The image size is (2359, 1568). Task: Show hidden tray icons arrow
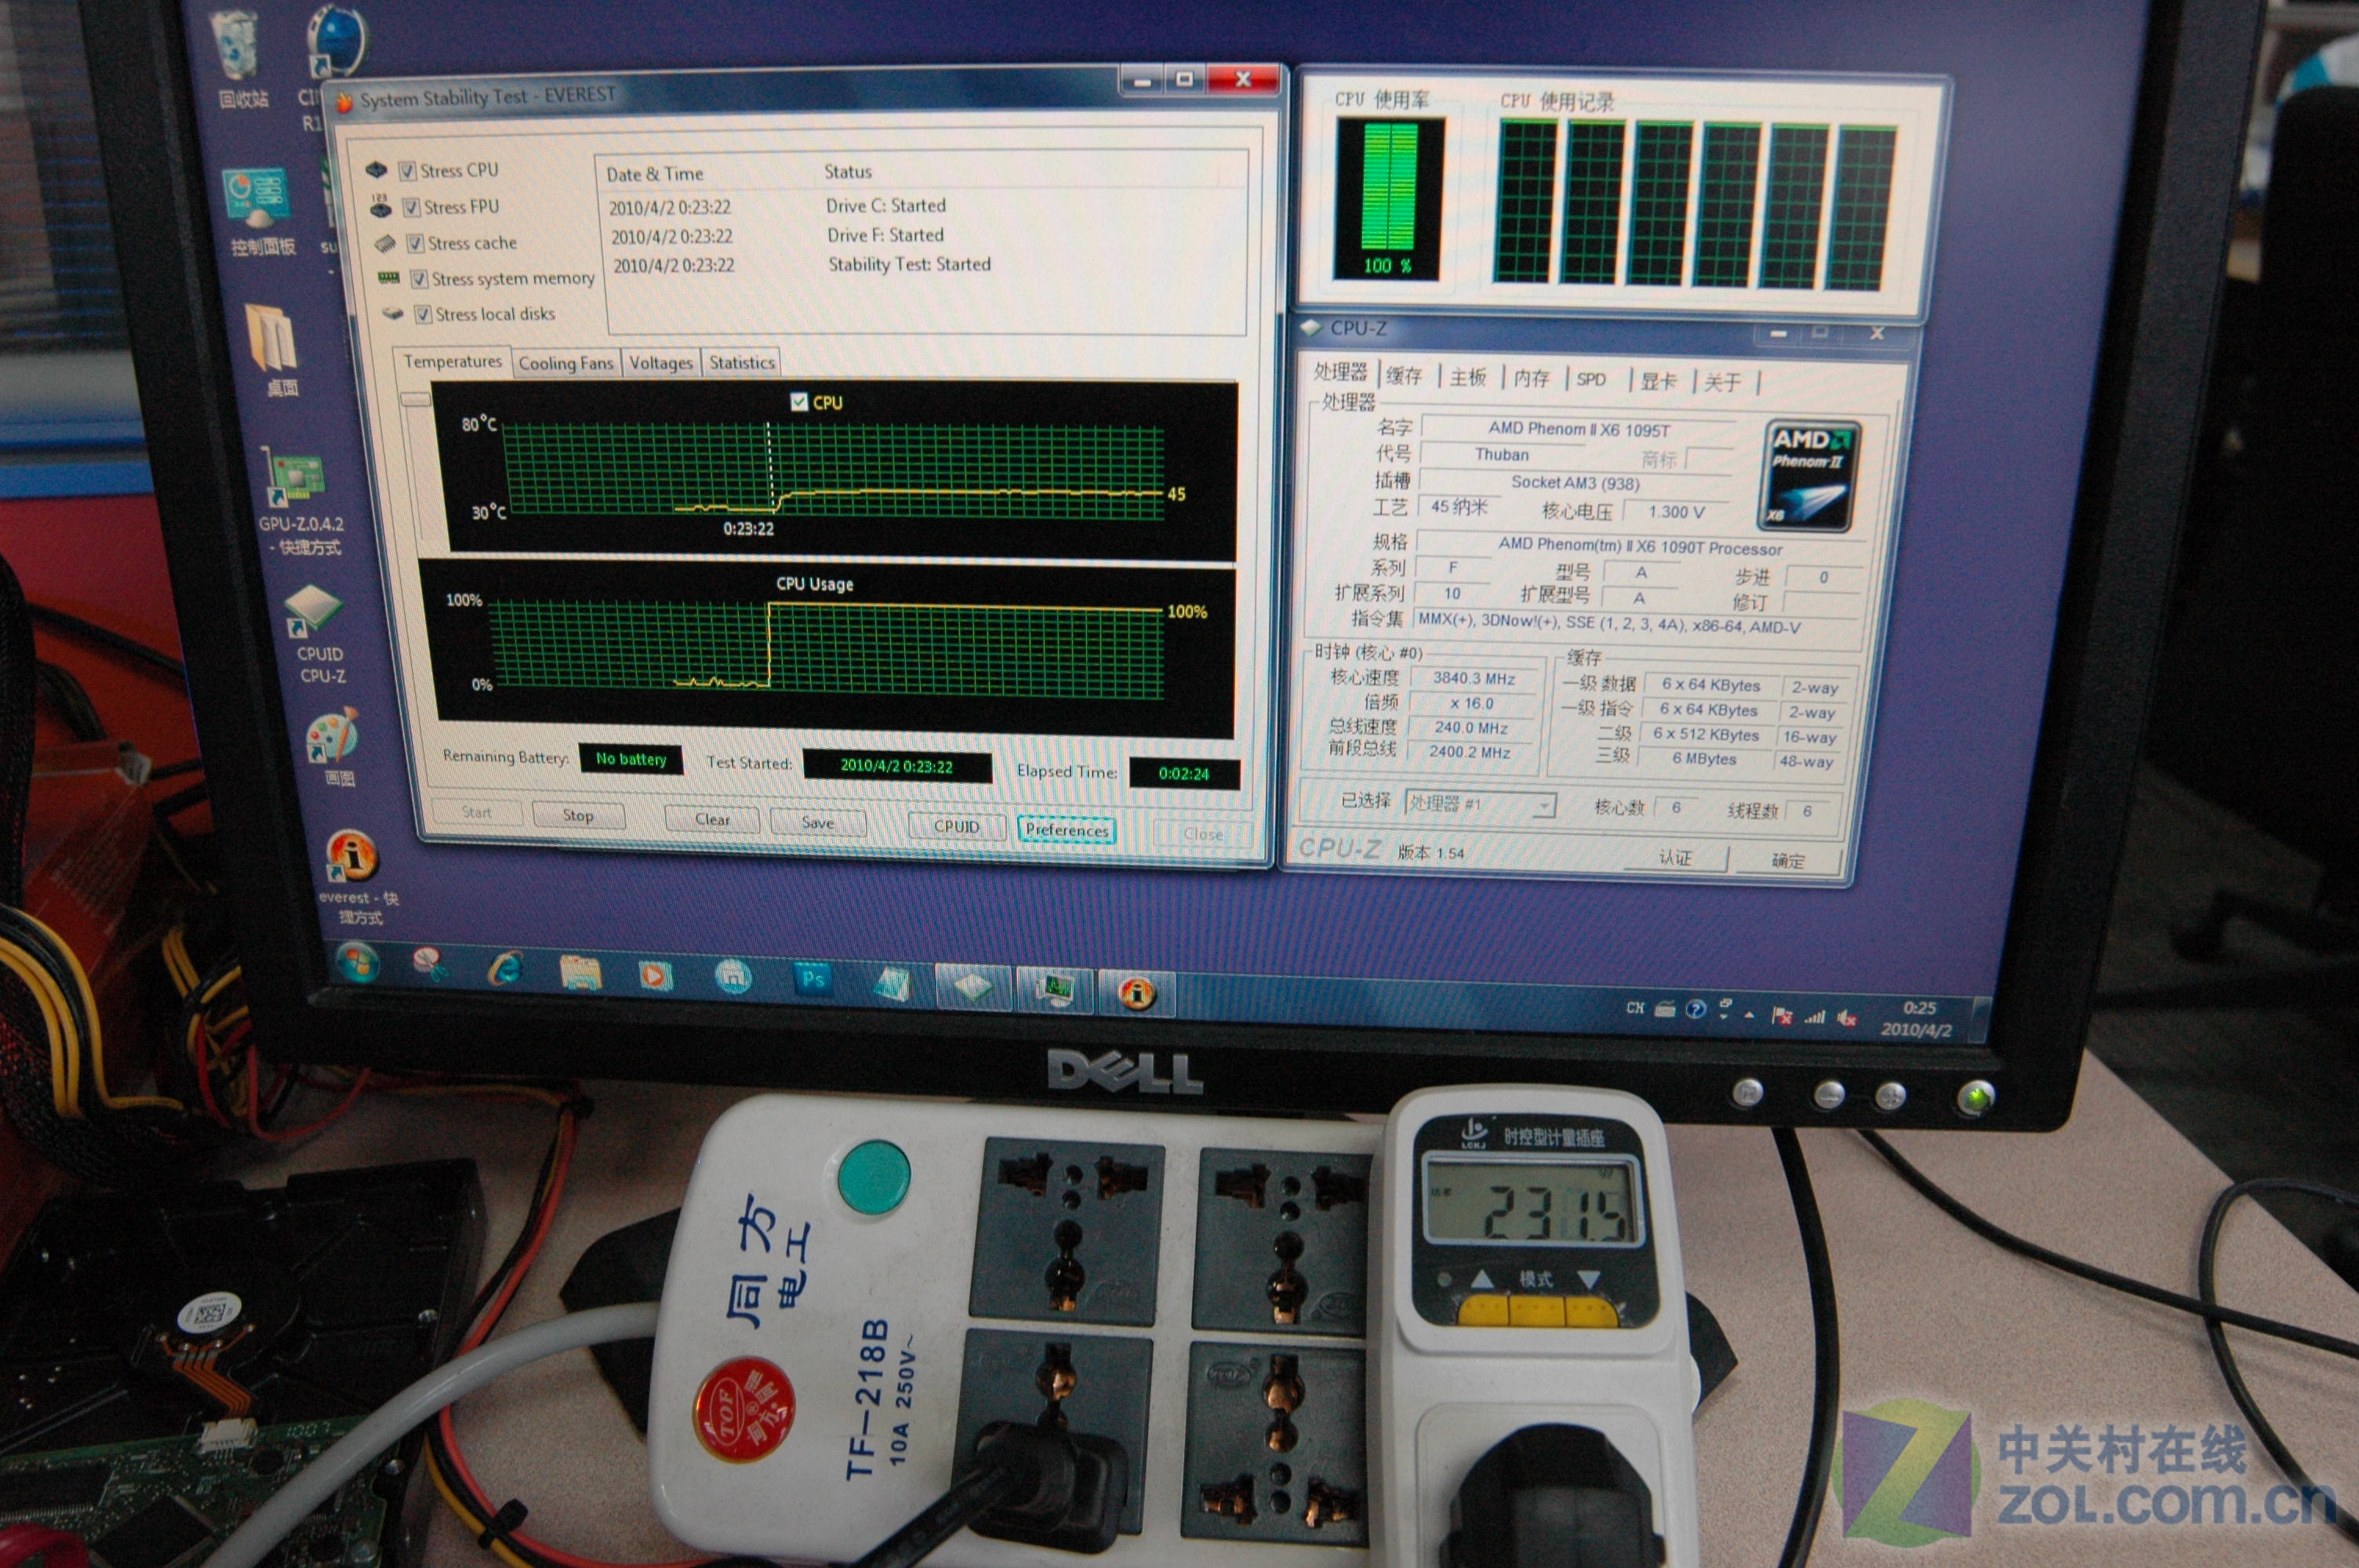(x=1750, y=1014)
